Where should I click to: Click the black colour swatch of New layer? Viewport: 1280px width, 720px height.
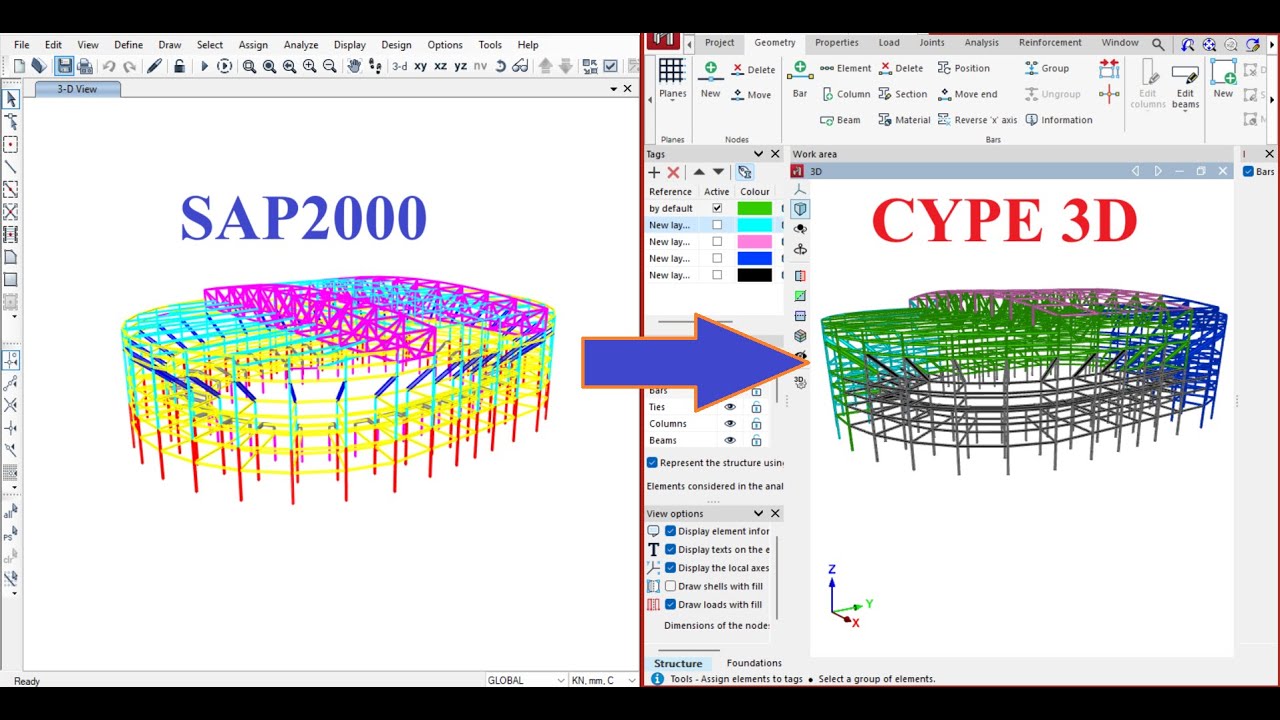tap(755, 275)
